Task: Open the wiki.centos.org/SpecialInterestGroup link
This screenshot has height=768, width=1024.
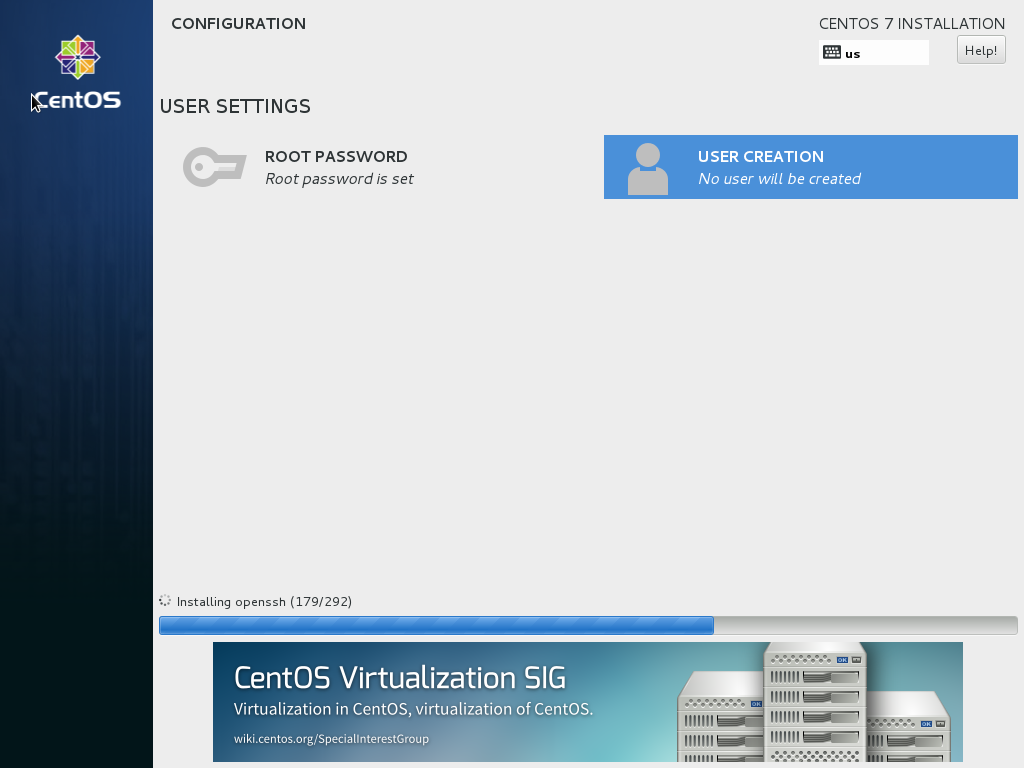Action: point(330,739)
